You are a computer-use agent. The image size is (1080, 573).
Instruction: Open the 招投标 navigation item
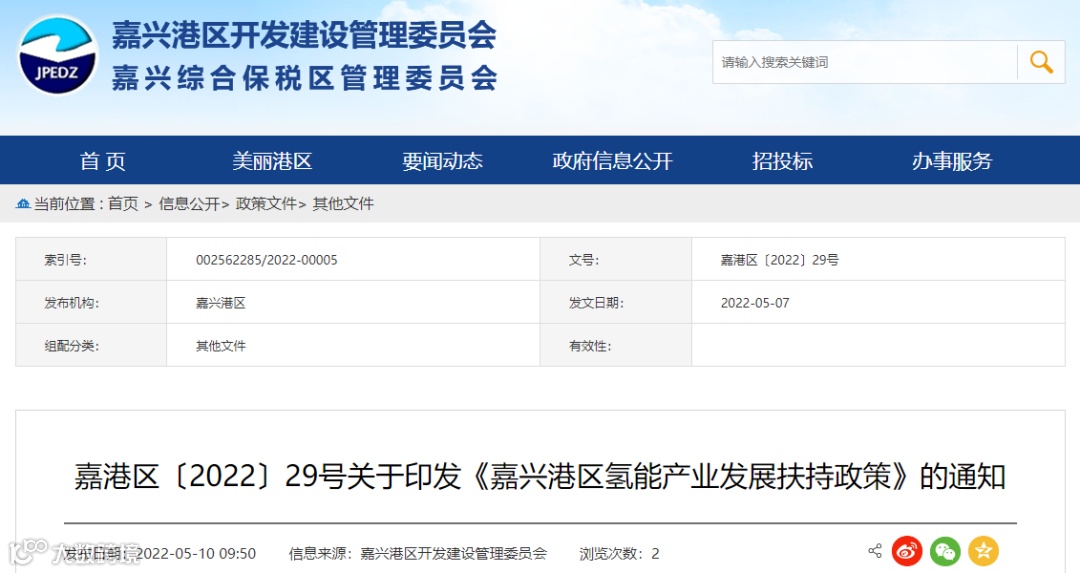pos(782,160)
